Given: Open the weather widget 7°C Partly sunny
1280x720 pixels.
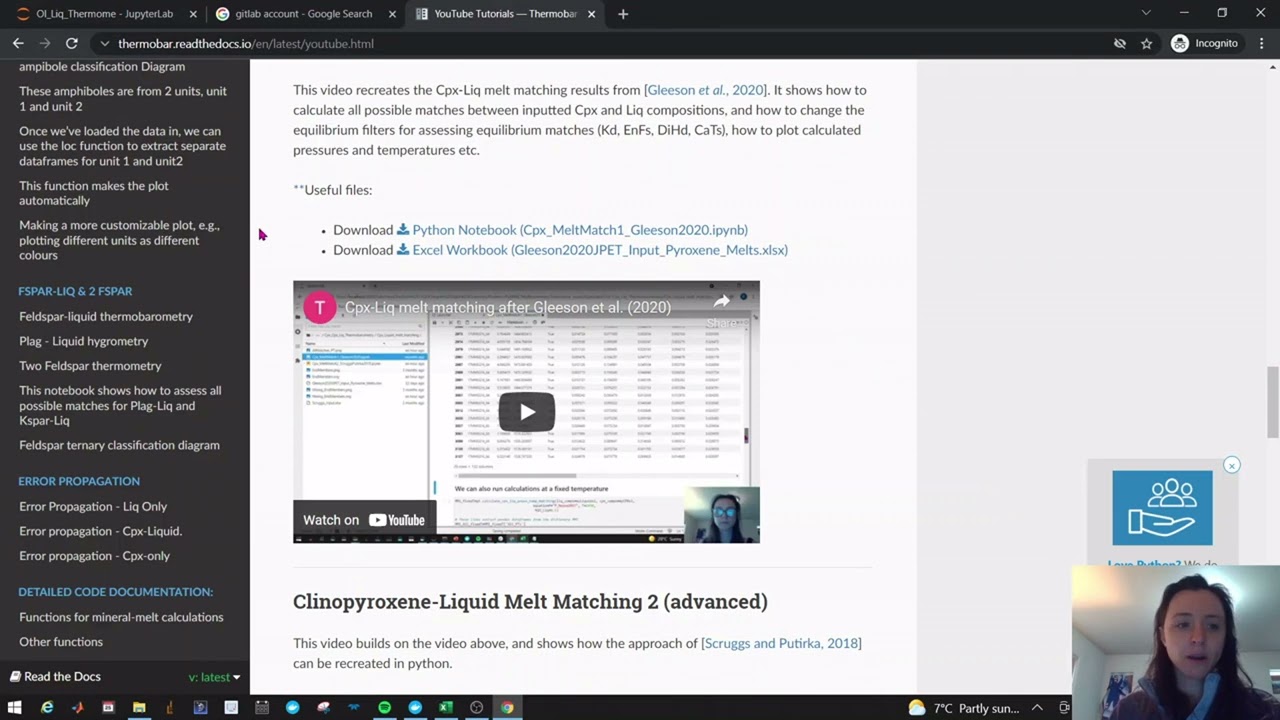Looking at the screenshot, I should pos(964,708).
